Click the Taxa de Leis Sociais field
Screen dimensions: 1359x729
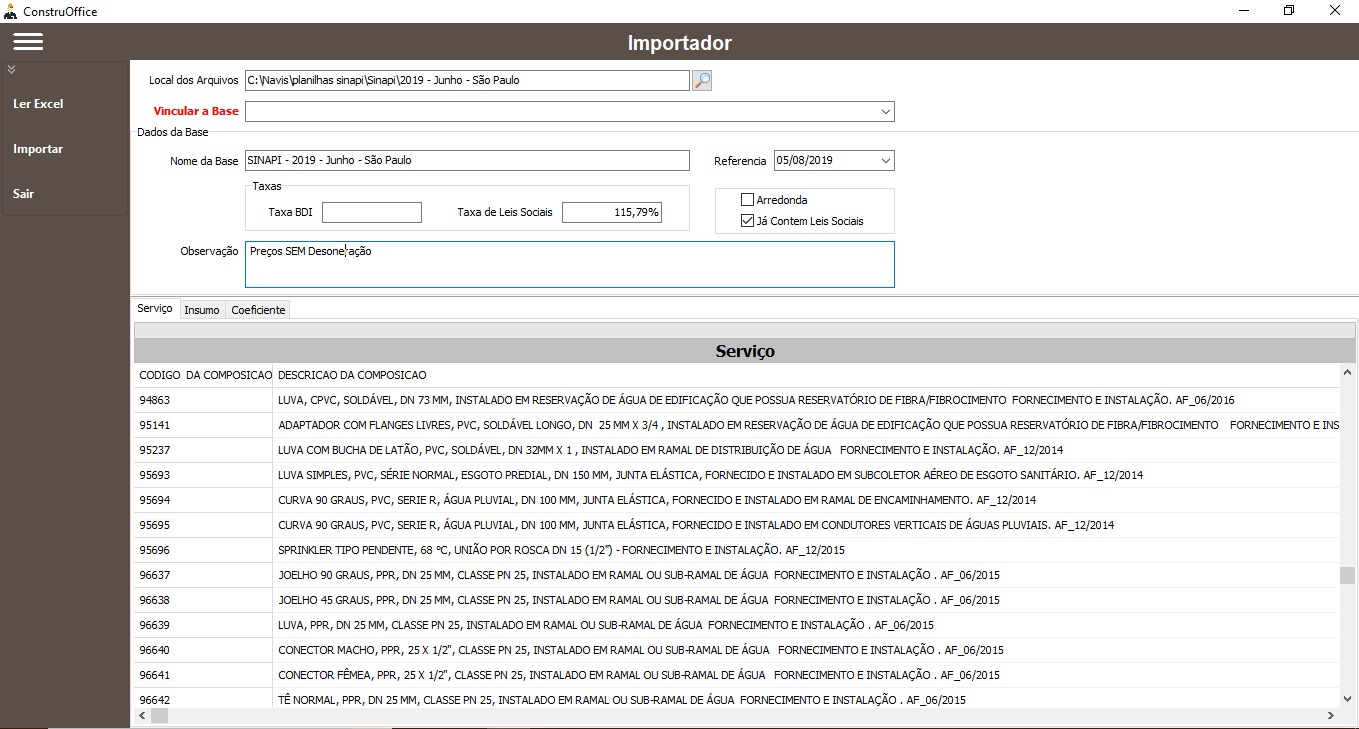[x=612, y=212]
